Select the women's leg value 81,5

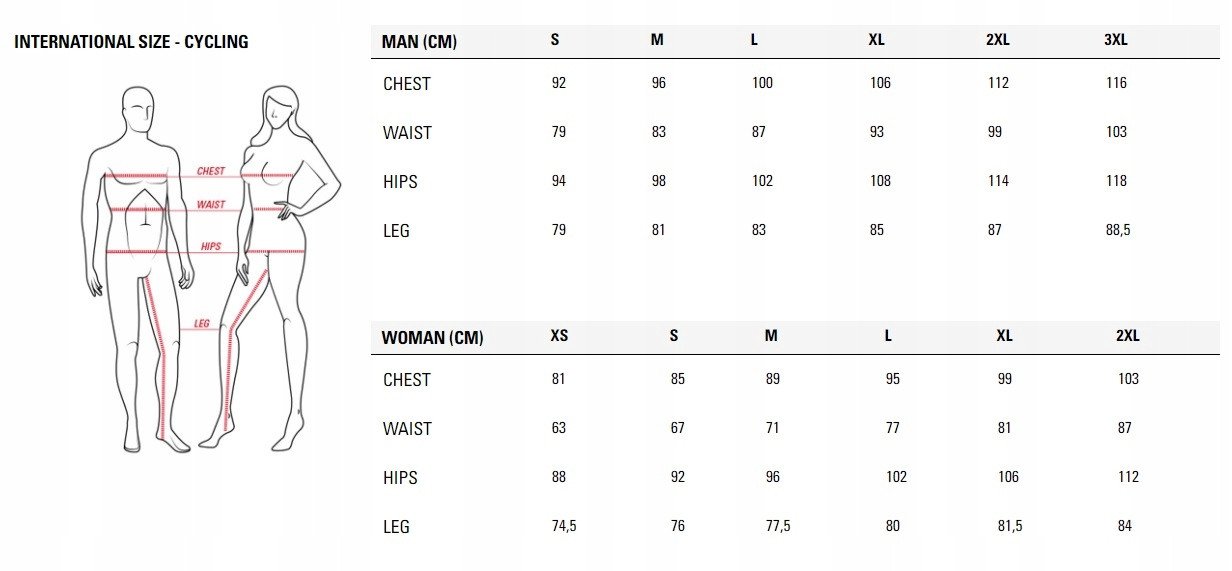tap(1009, 526)
